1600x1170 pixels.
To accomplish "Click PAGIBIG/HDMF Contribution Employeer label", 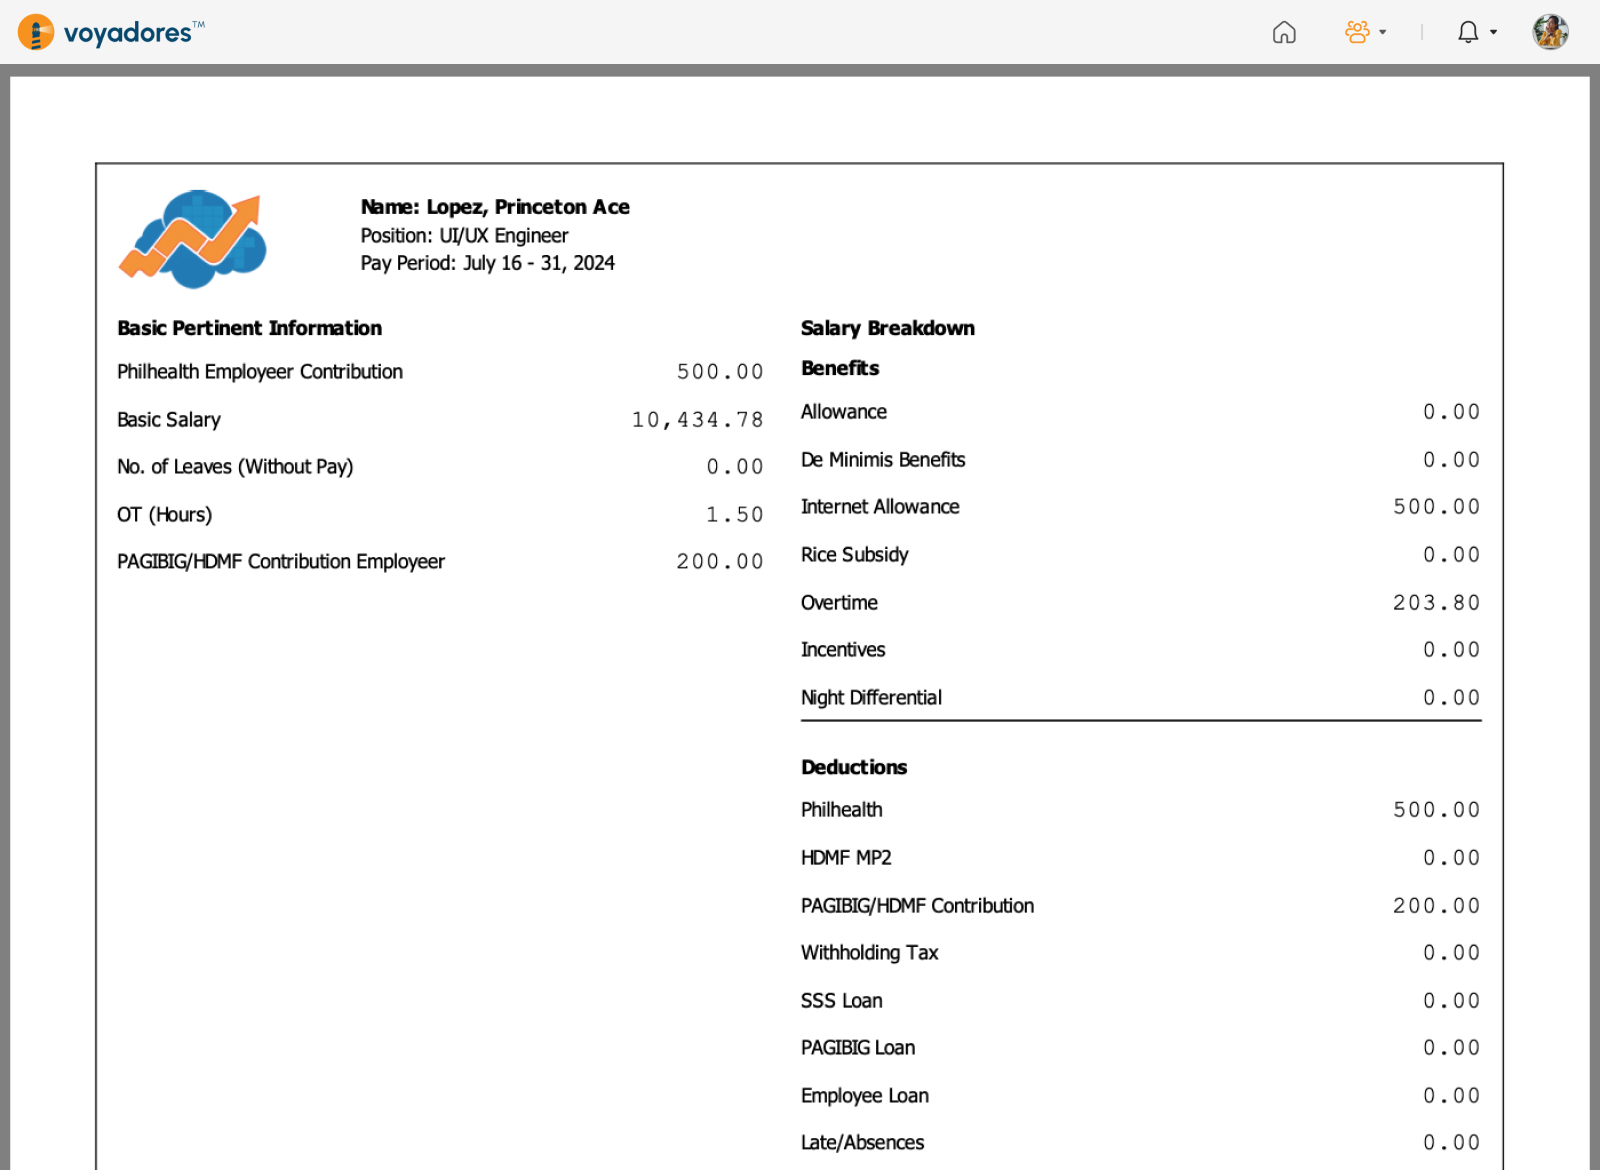I will pos(281,562).
